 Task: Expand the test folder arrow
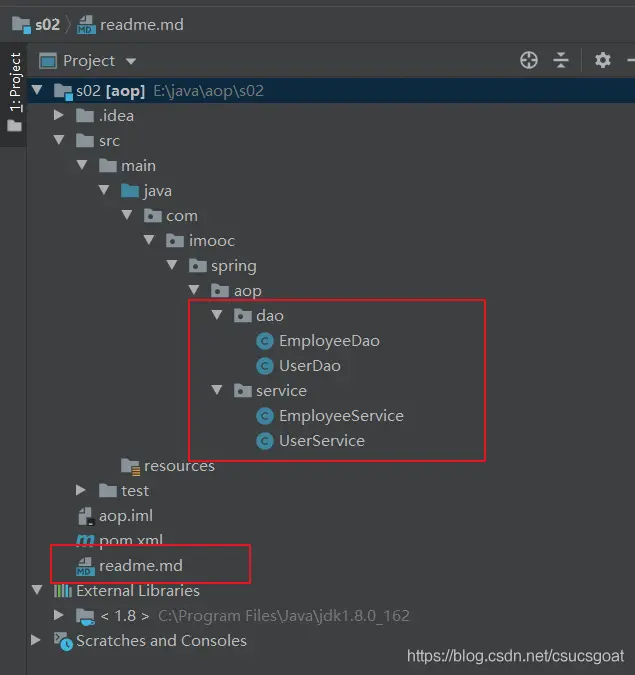pyautogui.click(x=81, y=490)
